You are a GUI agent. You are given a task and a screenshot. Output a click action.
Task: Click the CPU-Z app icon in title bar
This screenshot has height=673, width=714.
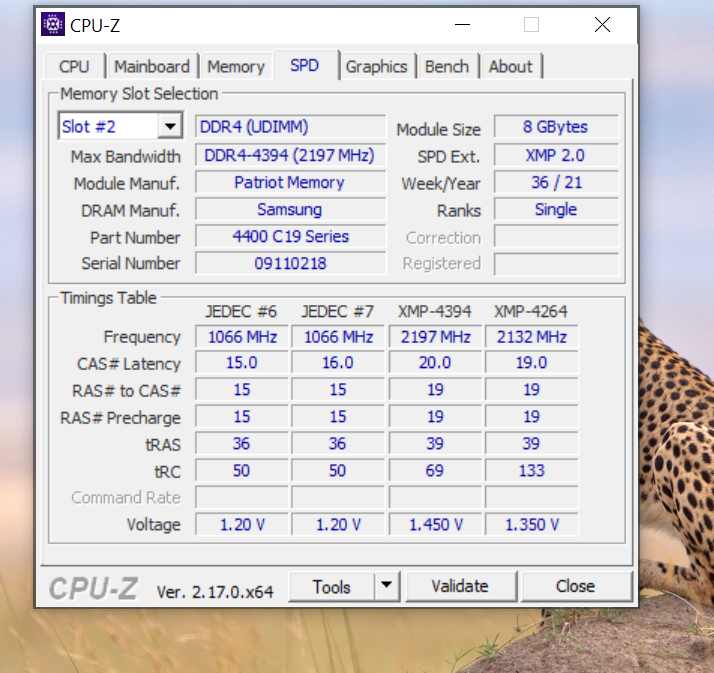[53, 25]
